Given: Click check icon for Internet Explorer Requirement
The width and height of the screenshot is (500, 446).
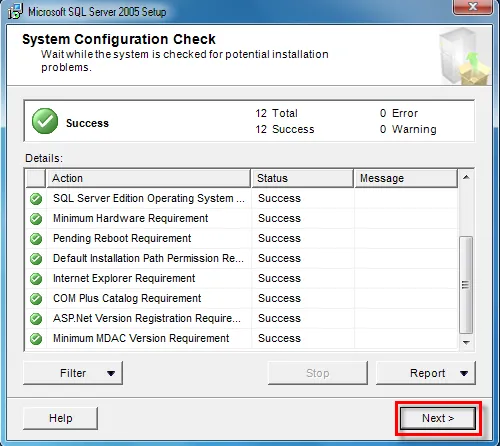Looking at the screenshot, I should (x=36, y=279).
